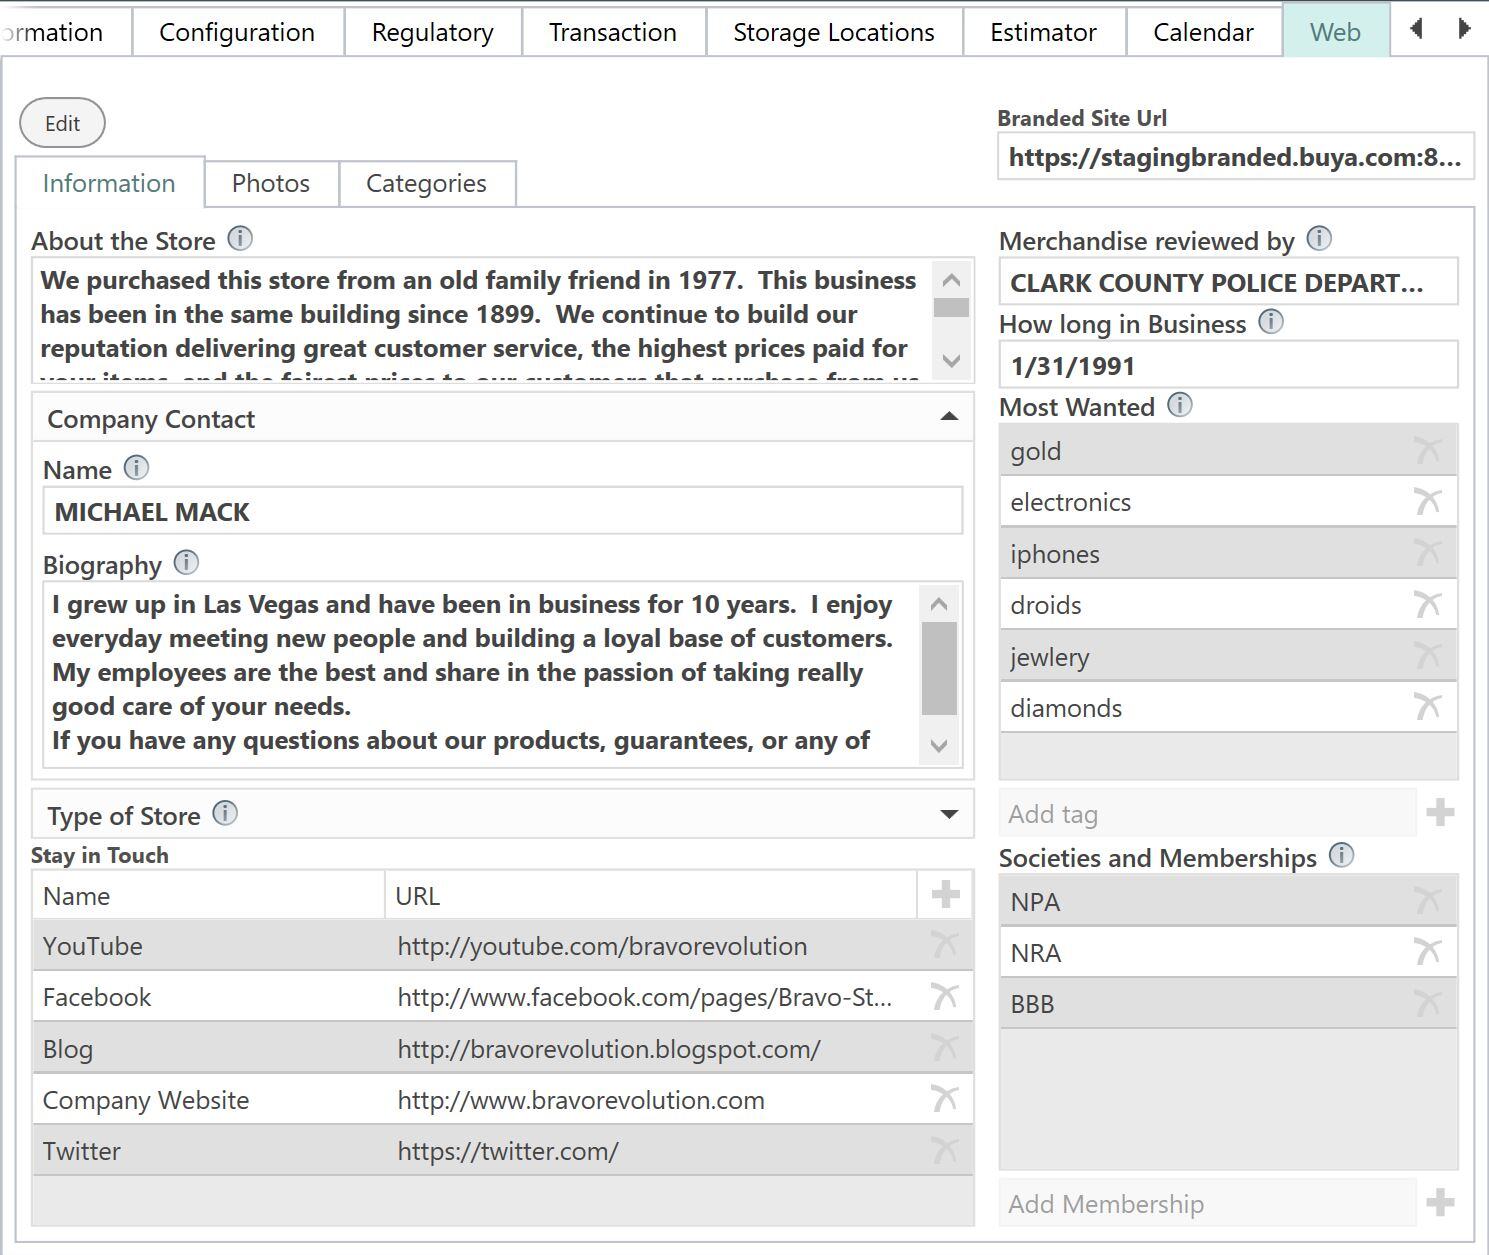Click the Biography scrollbar thumb
The height and width of the screenshot is (1255, 1489).
pyautogui.click(x=939, y=668)
